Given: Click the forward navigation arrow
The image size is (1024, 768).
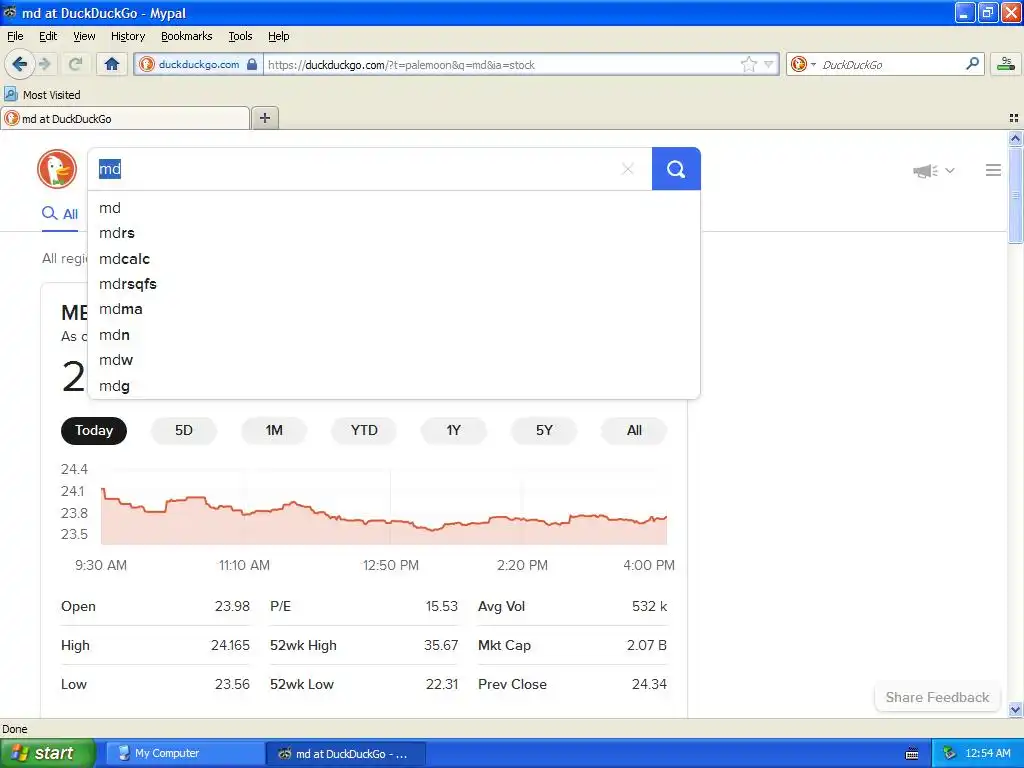Looking at the screenshot, I should pyautogui.click(x=44, y=64).
